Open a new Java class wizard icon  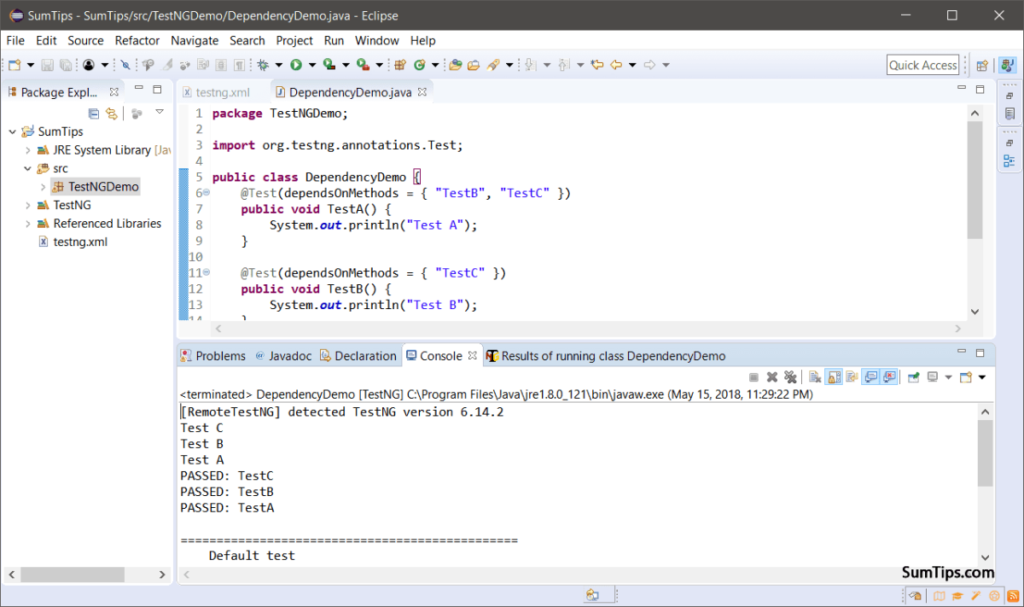pos(418,64)
